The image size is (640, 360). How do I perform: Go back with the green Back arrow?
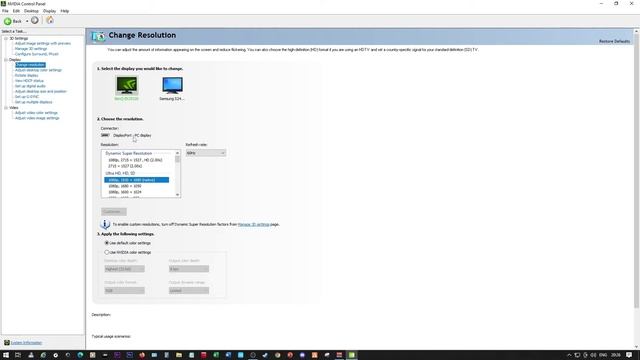[8, 21]
